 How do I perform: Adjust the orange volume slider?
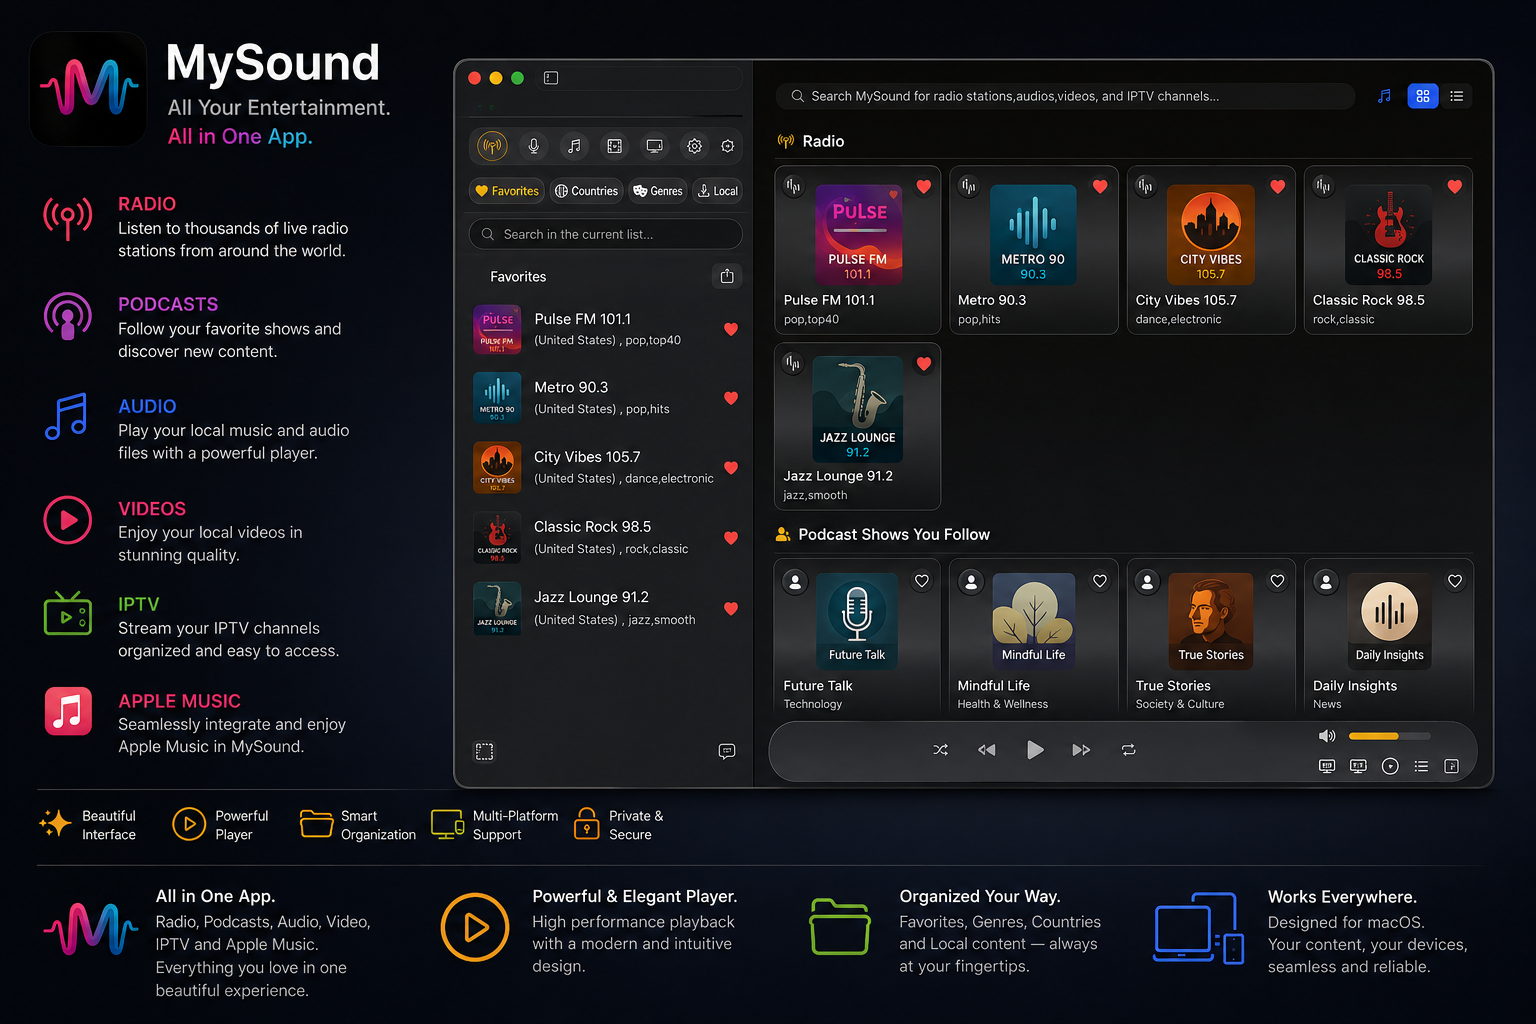pyautogui.click(x=1389, y=736)
